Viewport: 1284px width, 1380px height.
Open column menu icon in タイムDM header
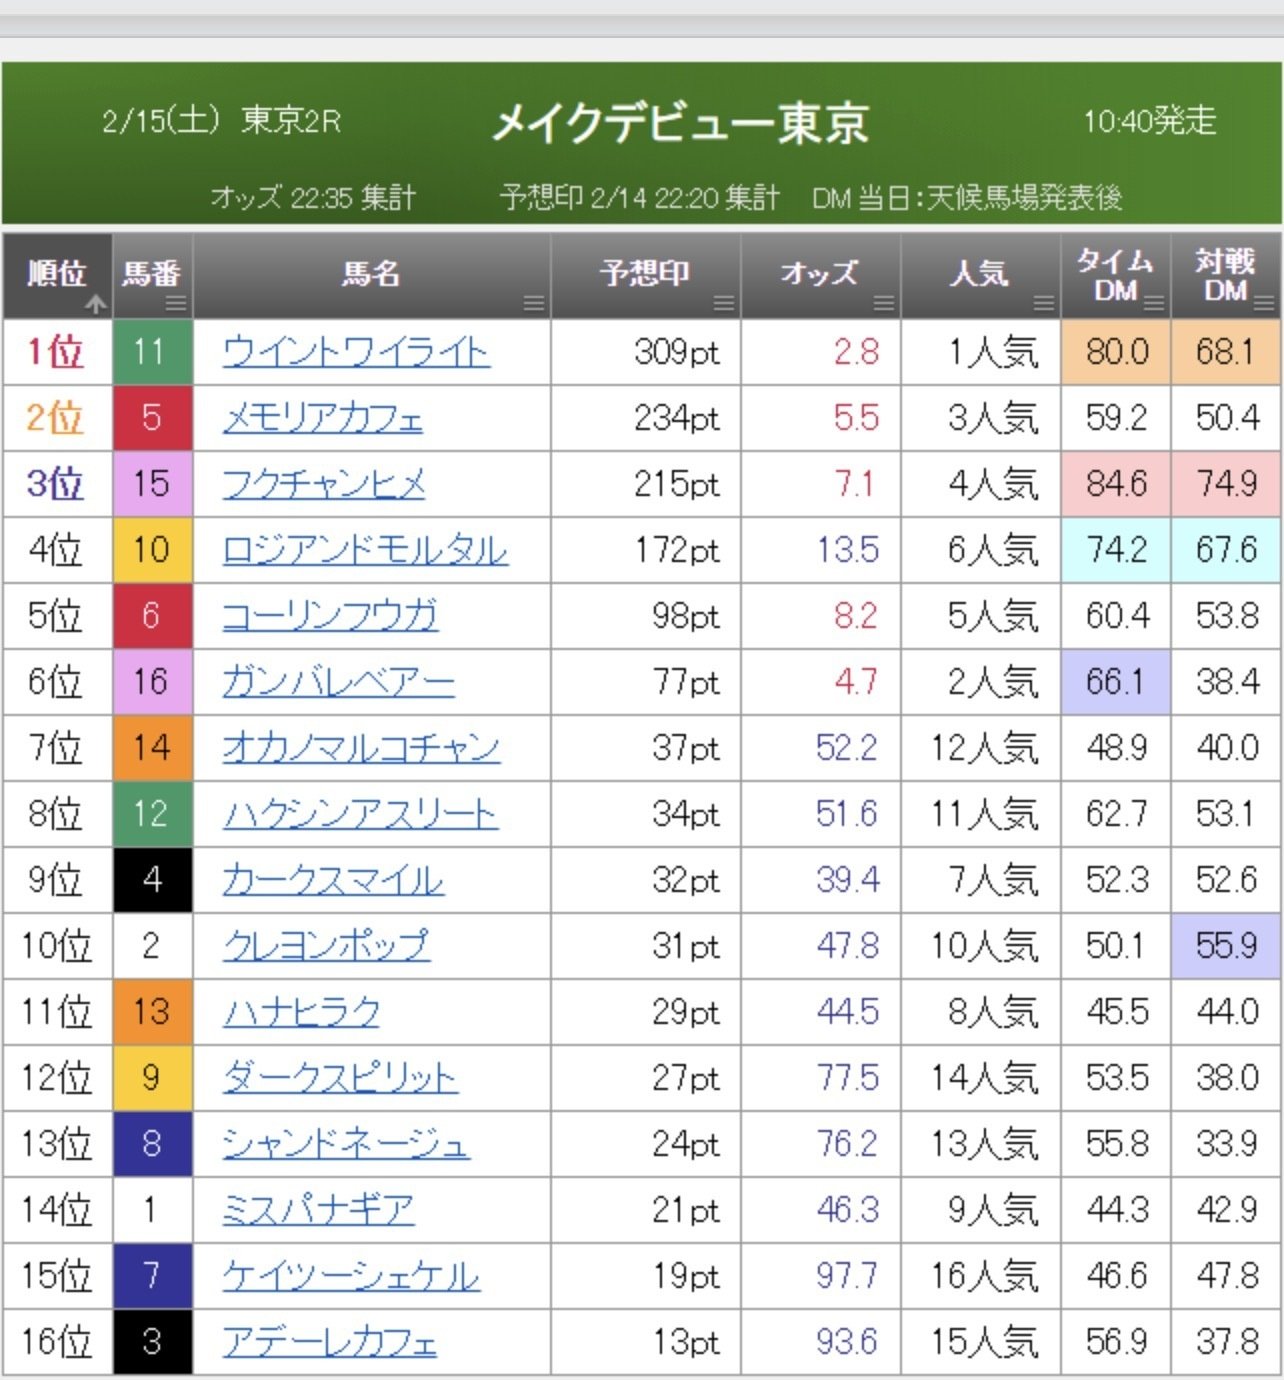tap(1154, 304)
